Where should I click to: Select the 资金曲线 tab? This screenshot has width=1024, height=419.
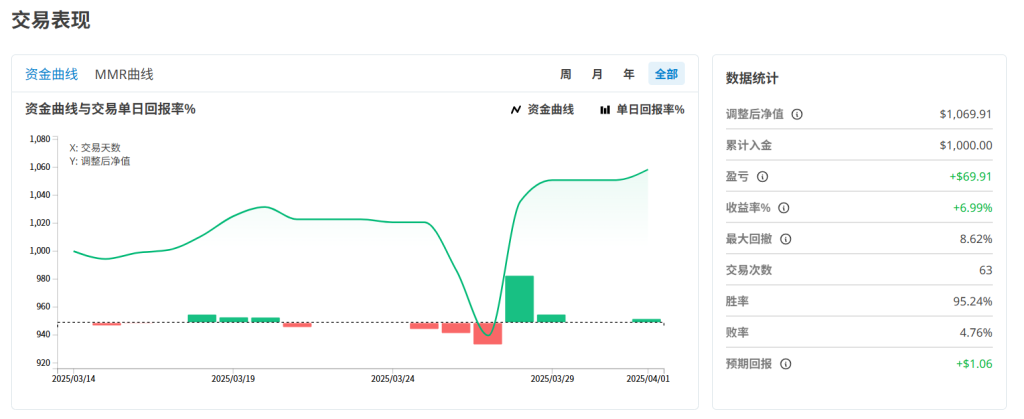point(51,74)
